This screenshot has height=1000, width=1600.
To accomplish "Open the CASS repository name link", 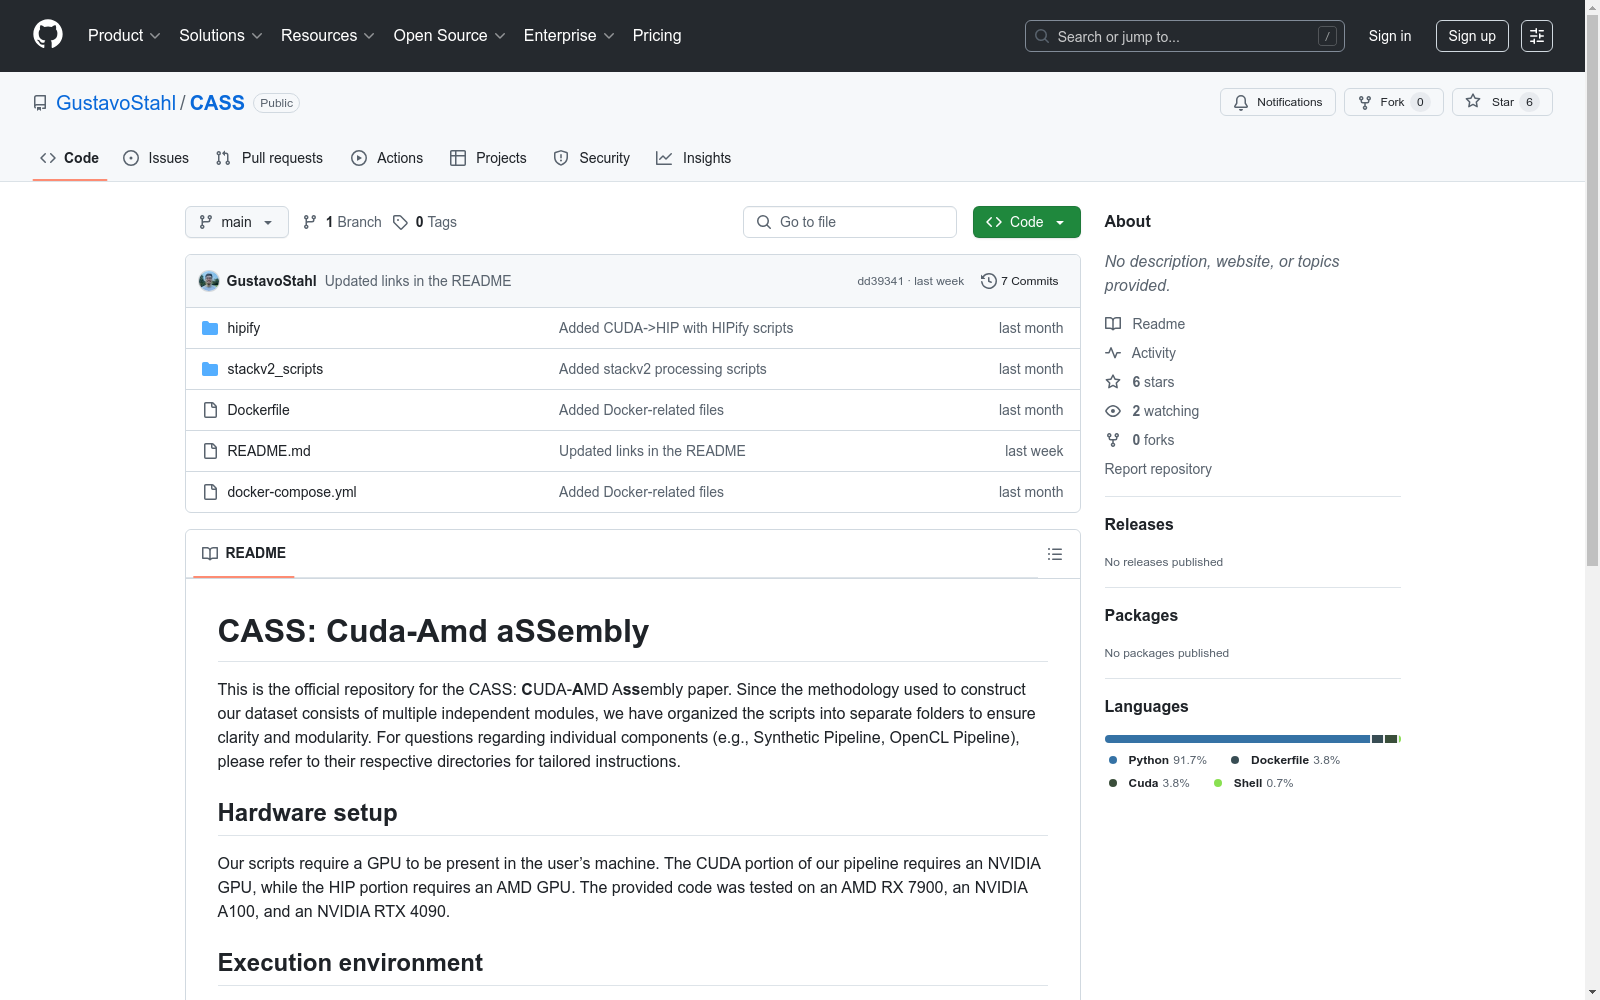I will click(217, 103).
